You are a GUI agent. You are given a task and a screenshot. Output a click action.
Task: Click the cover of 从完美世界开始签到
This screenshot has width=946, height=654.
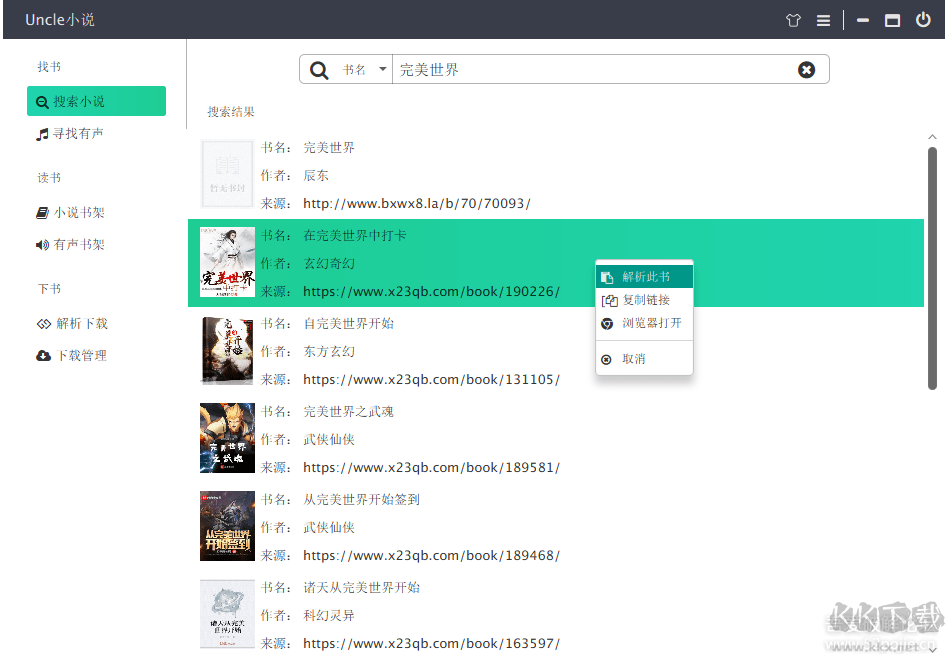coord(227,526)
